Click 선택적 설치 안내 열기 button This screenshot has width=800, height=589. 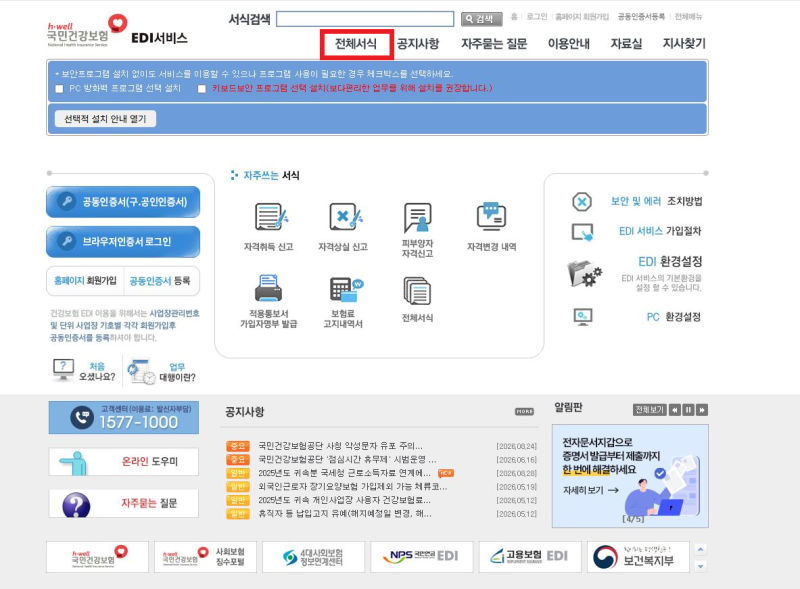(x=105, y=119)
